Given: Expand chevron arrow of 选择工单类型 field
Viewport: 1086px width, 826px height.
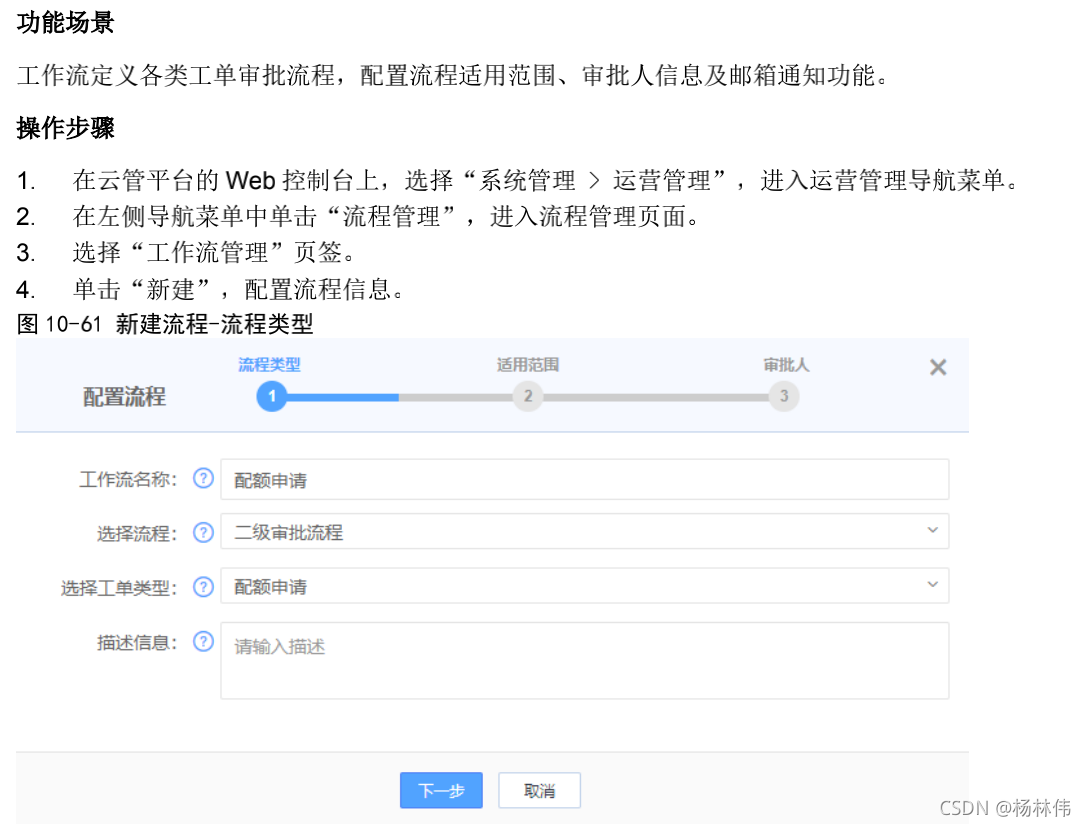Looking at the screenshot, I should tap(932, 584).
